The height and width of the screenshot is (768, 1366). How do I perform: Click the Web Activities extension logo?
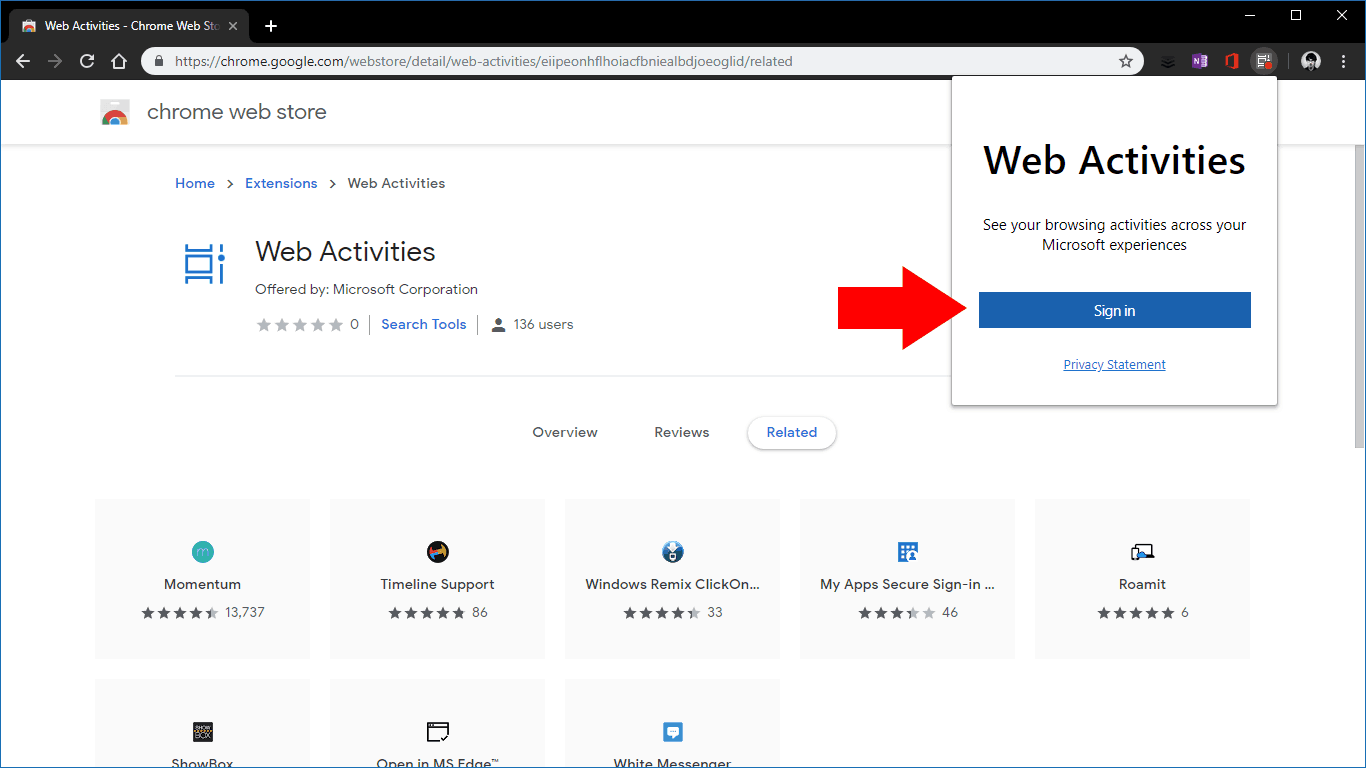[205, 263]
